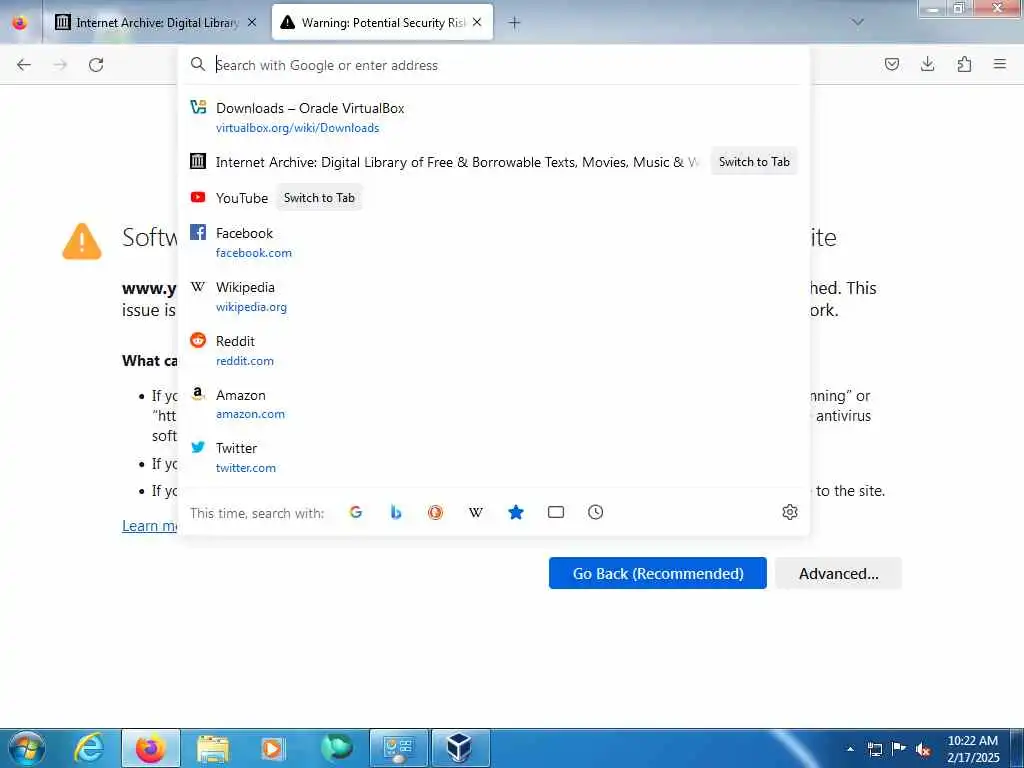Open a new tab with plus button
The image size is (1024, 768).
(x=515, y=23)
